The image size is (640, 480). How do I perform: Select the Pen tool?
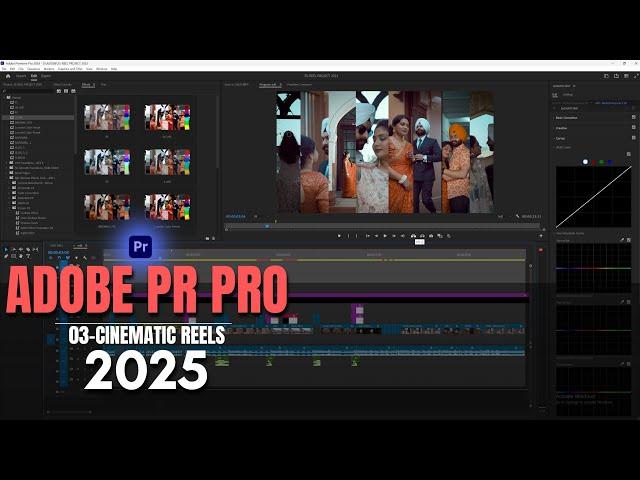(x=6, y=256)
